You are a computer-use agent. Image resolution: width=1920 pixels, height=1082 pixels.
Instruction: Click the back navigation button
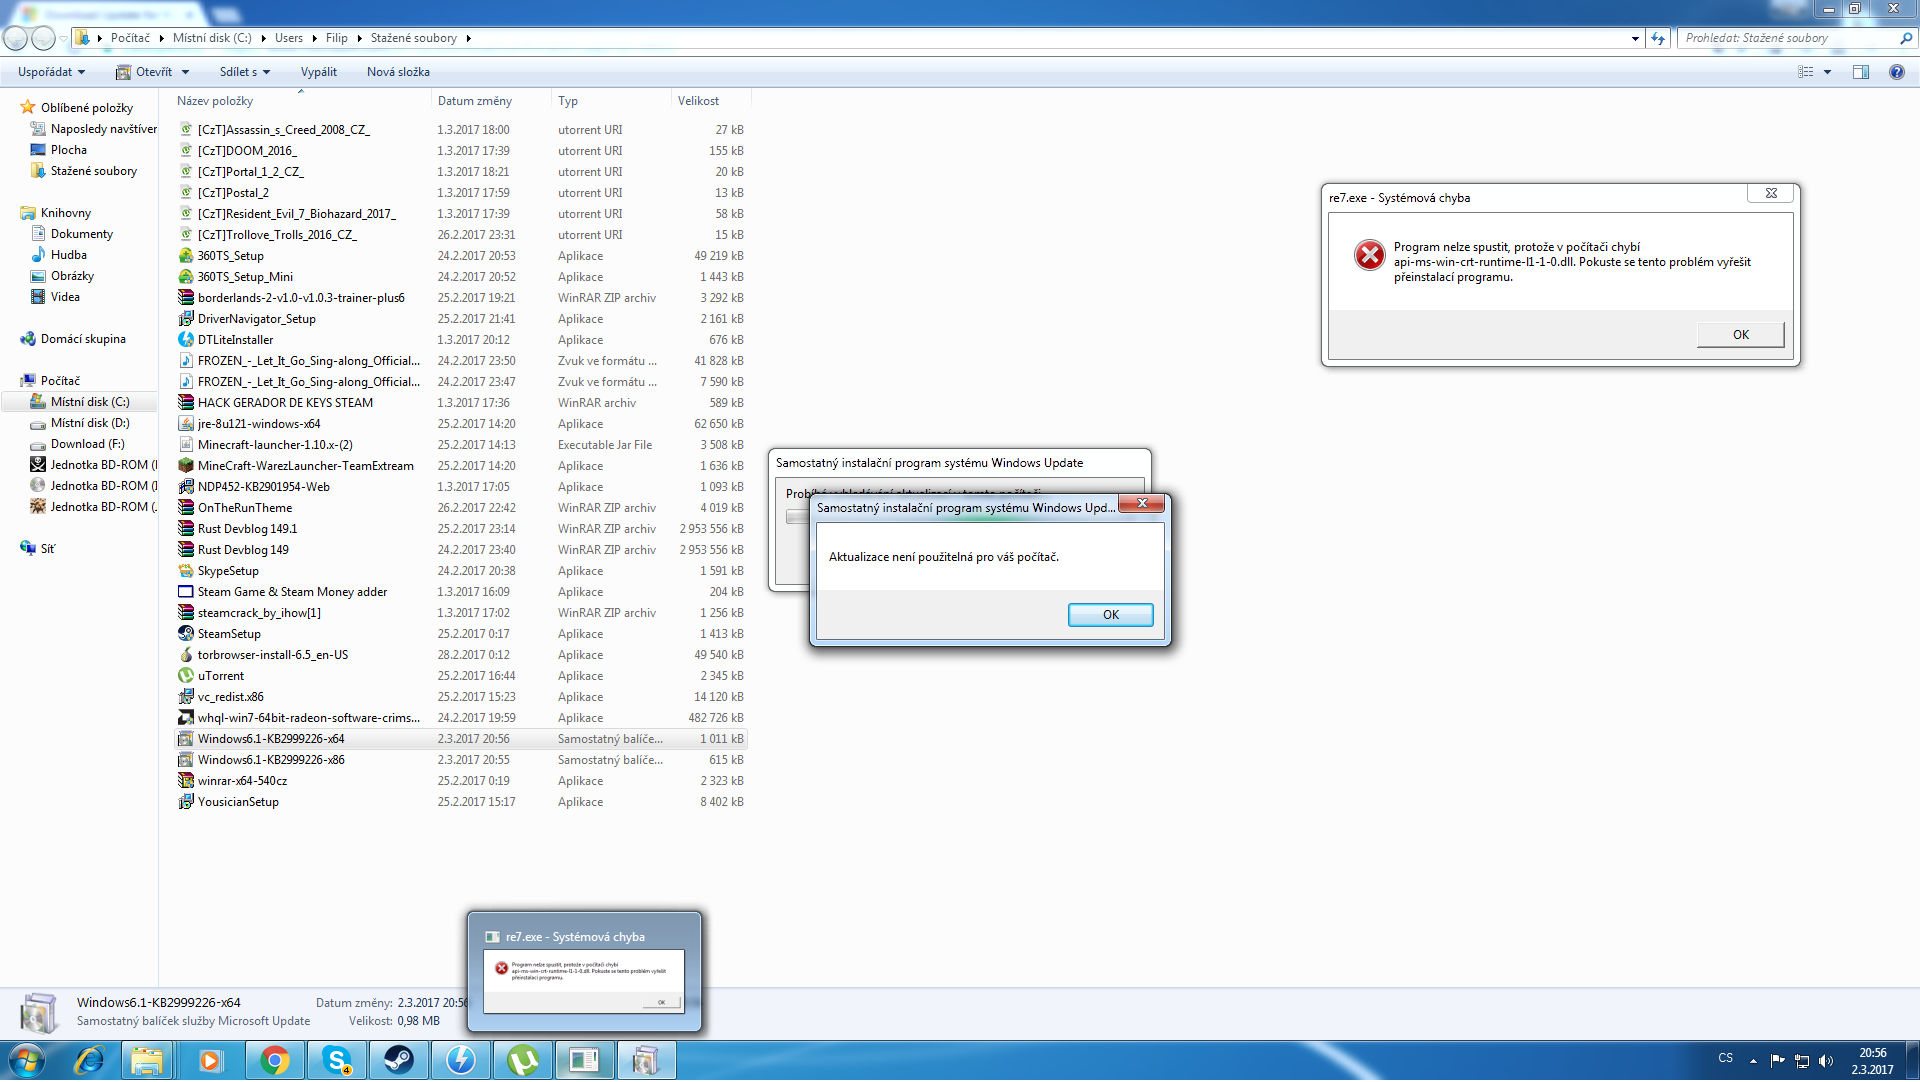[16, 38]
